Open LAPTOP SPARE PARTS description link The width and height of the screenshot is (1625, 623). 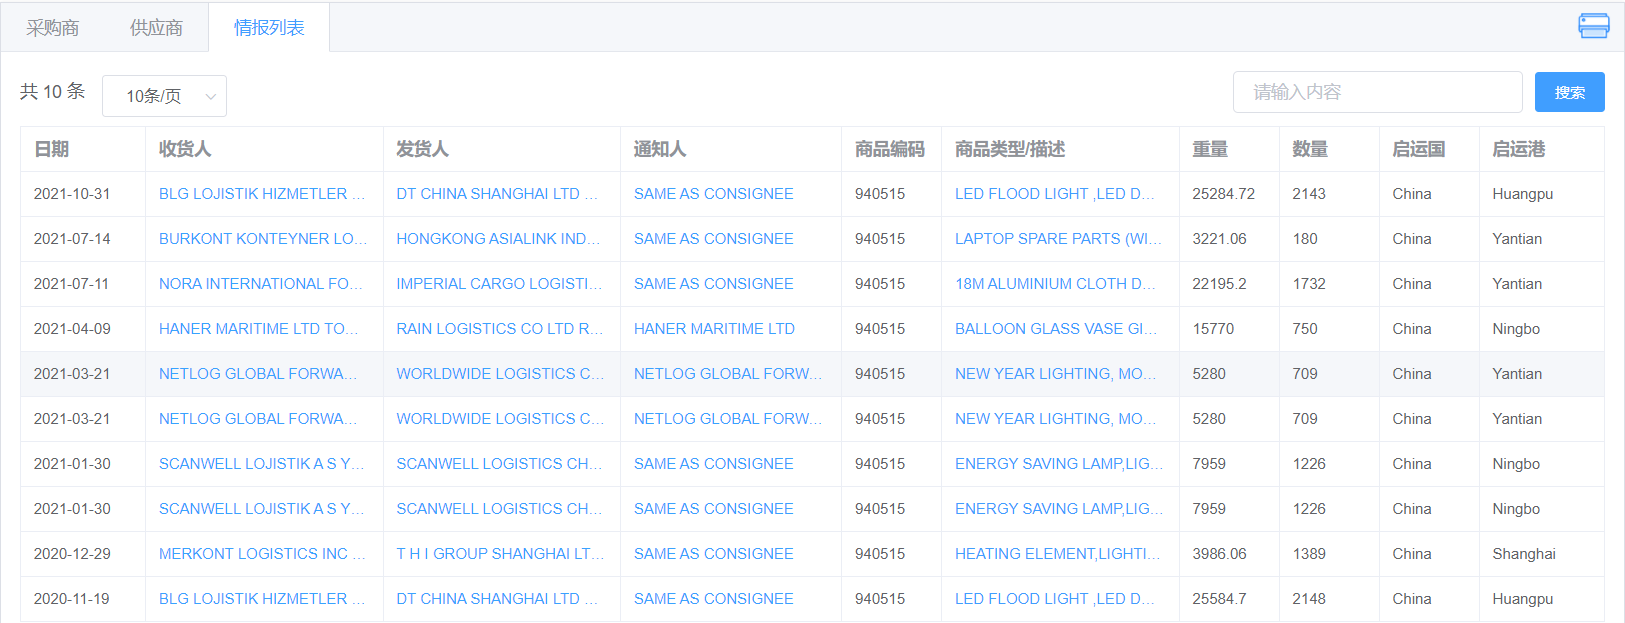[1059, 239]
